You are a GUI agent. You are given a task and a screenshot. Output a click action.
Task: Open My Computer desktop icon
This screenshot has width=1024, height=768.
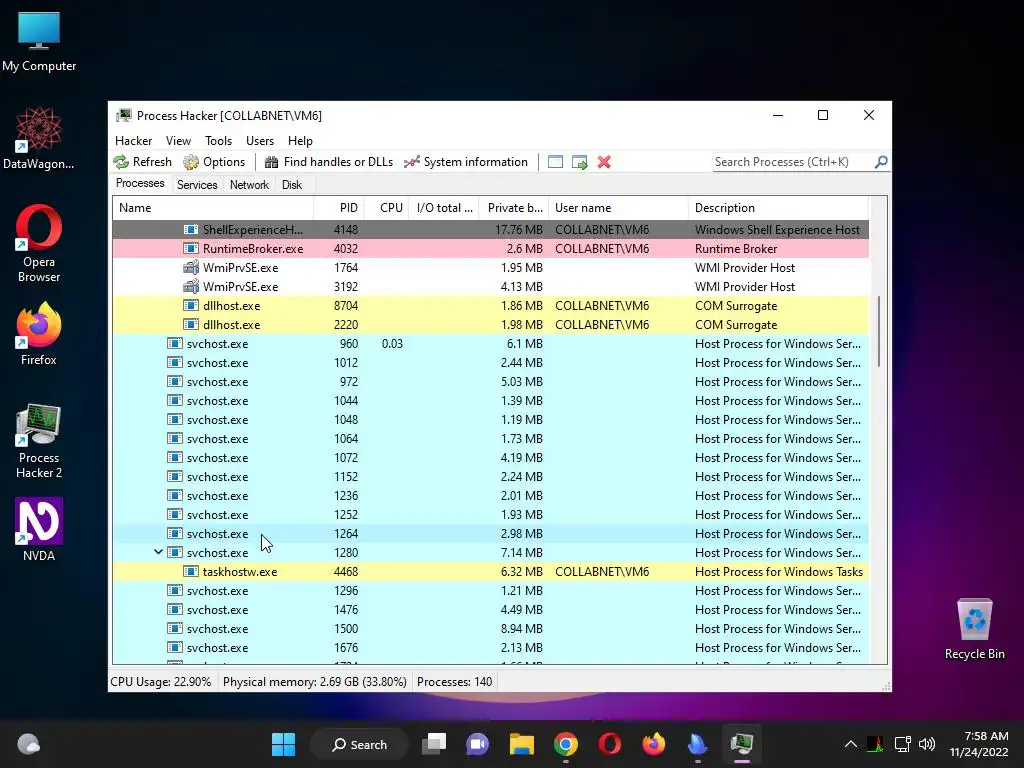pos(39,42)
